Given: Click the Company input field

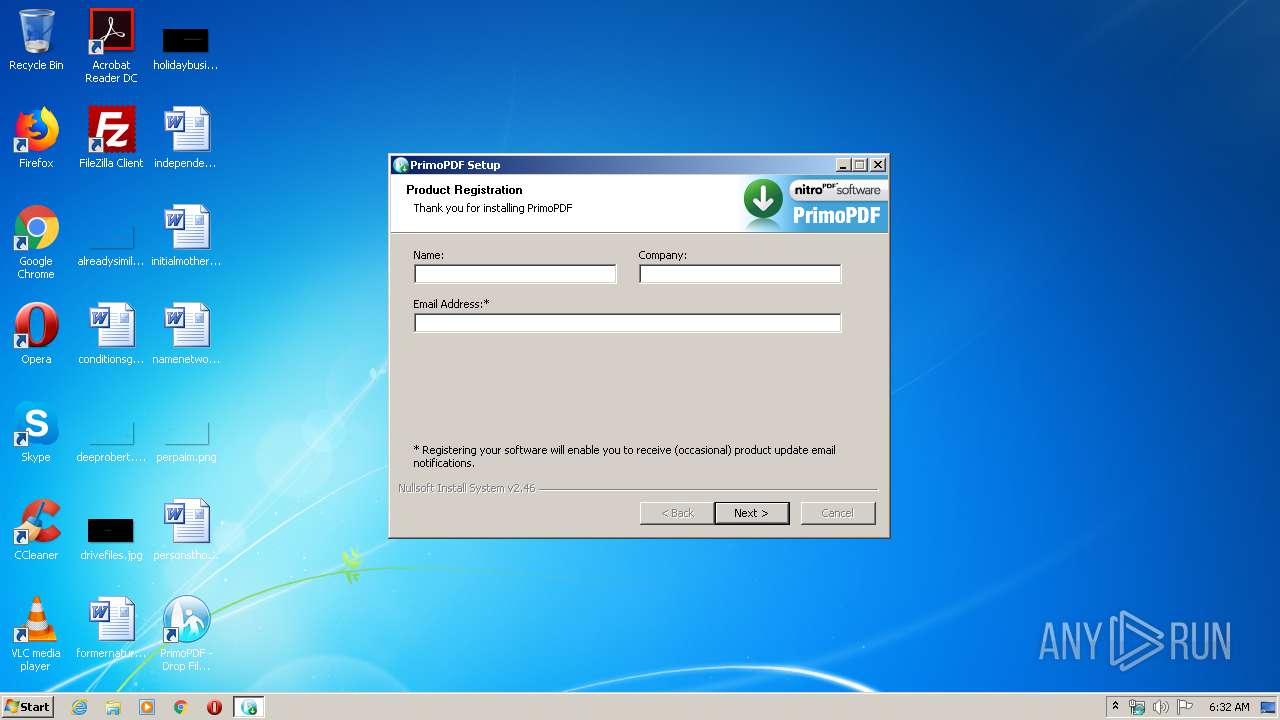Looking at the screenshot, I should pos(740,274).
